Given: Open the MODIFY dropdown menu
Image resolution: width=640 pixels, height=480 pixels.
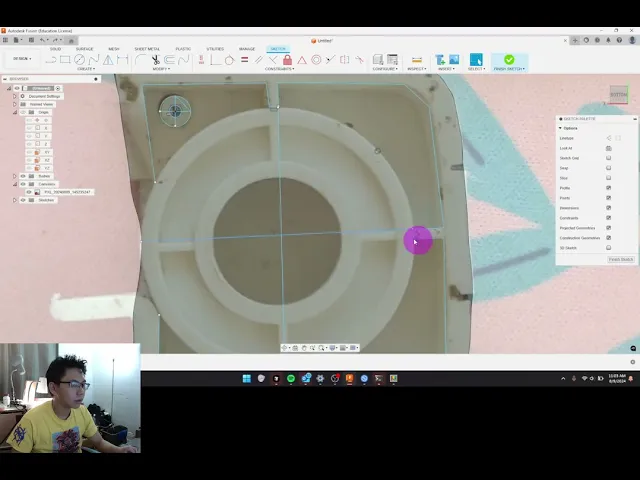Looking at the screenshot, I should (161, 69).
